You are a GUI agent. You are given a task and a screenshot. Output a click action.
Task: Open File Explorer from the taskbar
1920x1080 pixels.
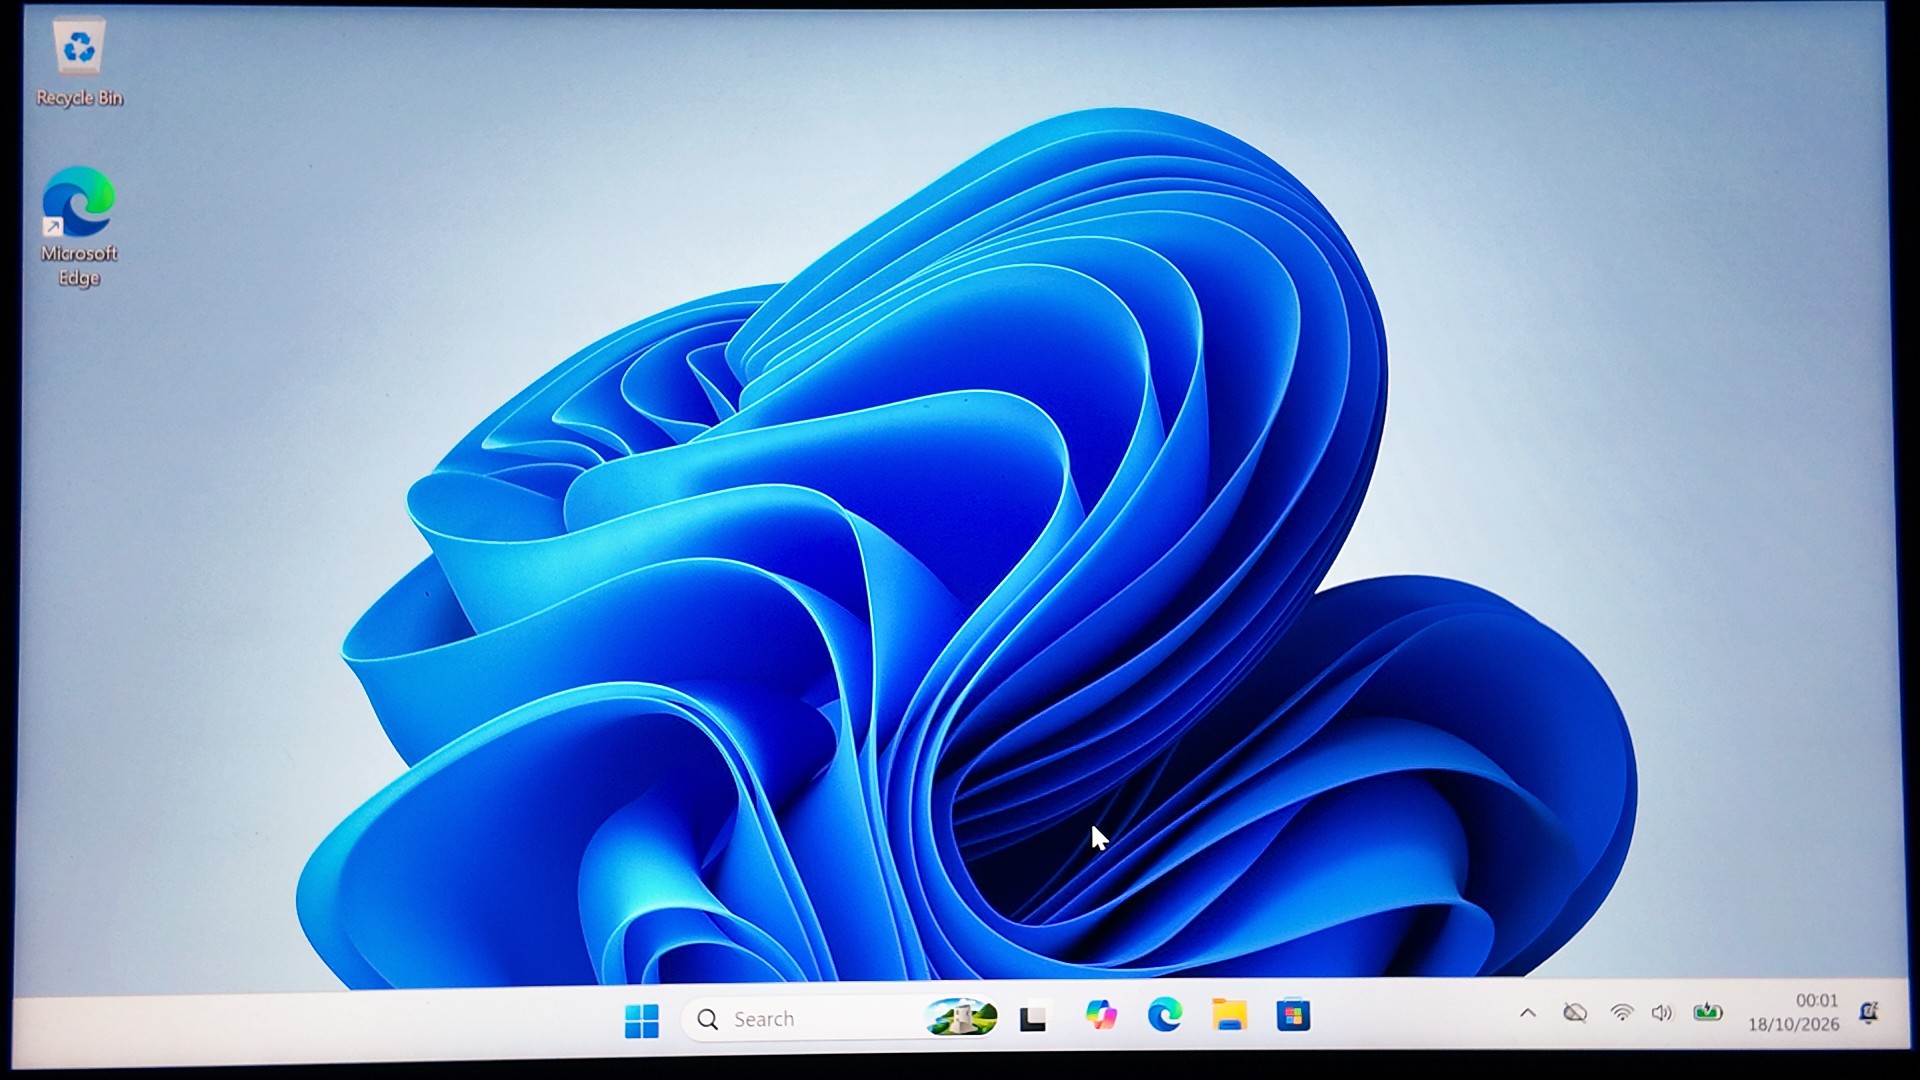pos(1229,1015)
